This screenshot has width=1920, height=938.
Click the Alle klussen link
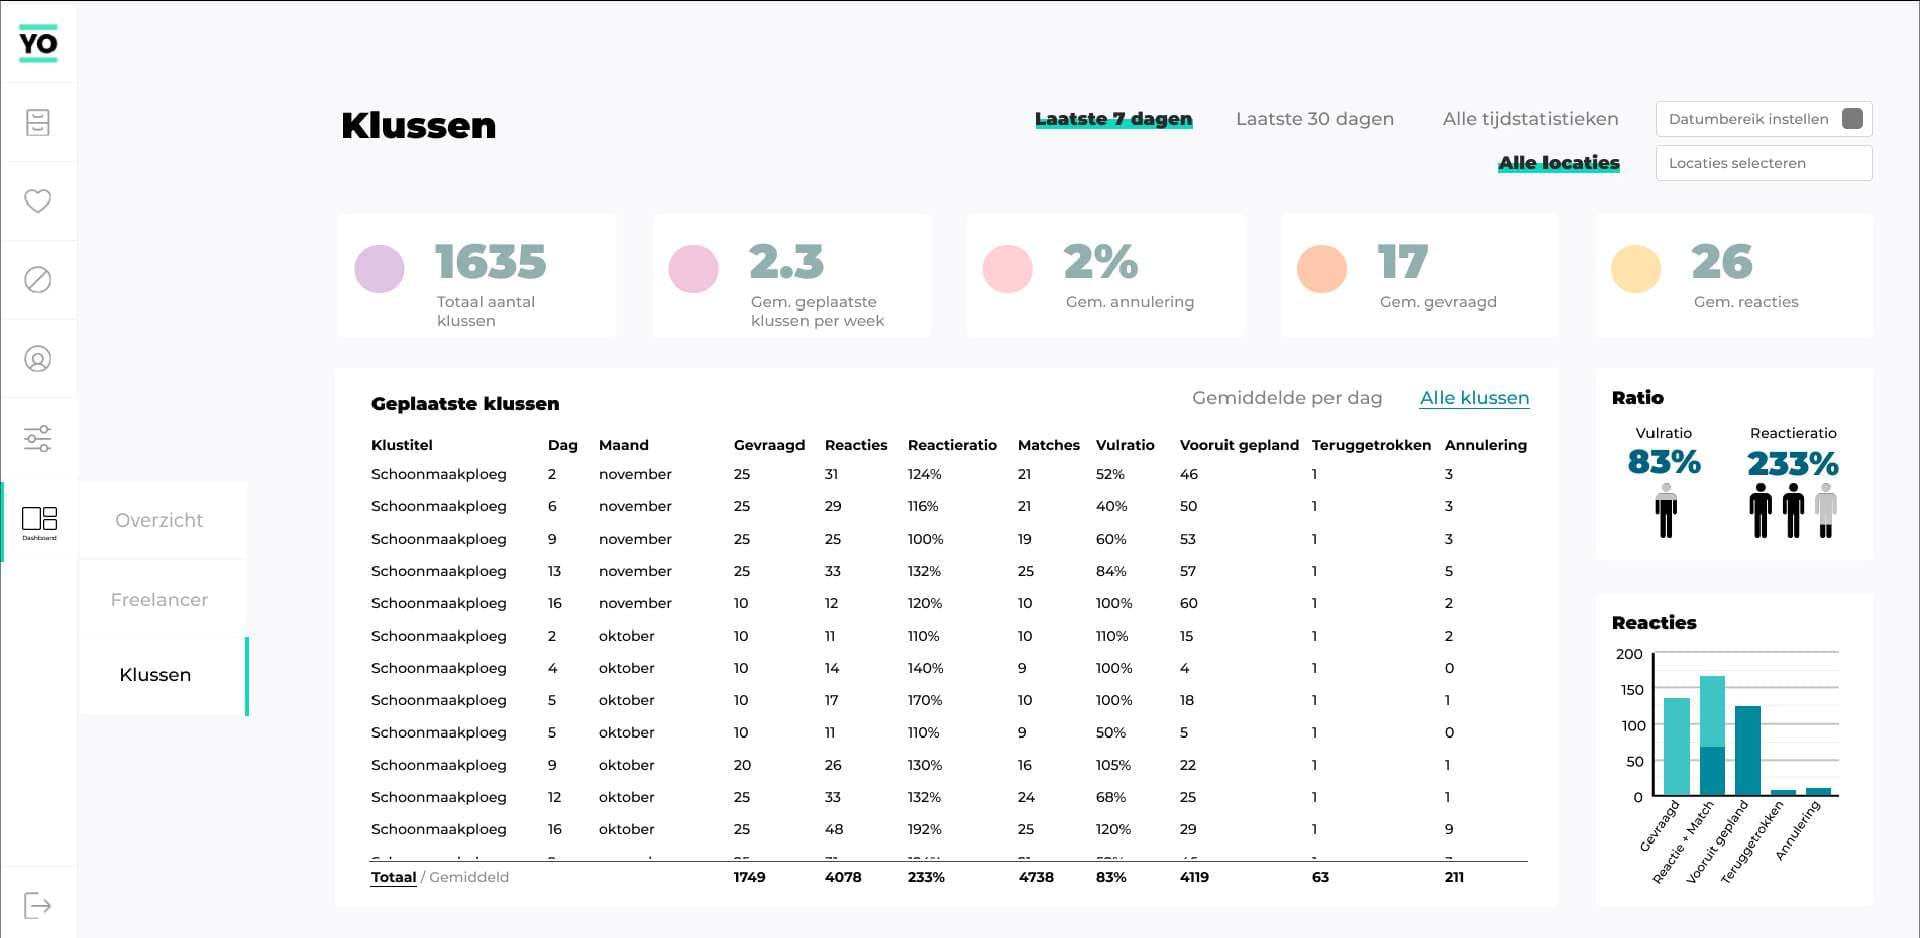tap(1474, 398)
